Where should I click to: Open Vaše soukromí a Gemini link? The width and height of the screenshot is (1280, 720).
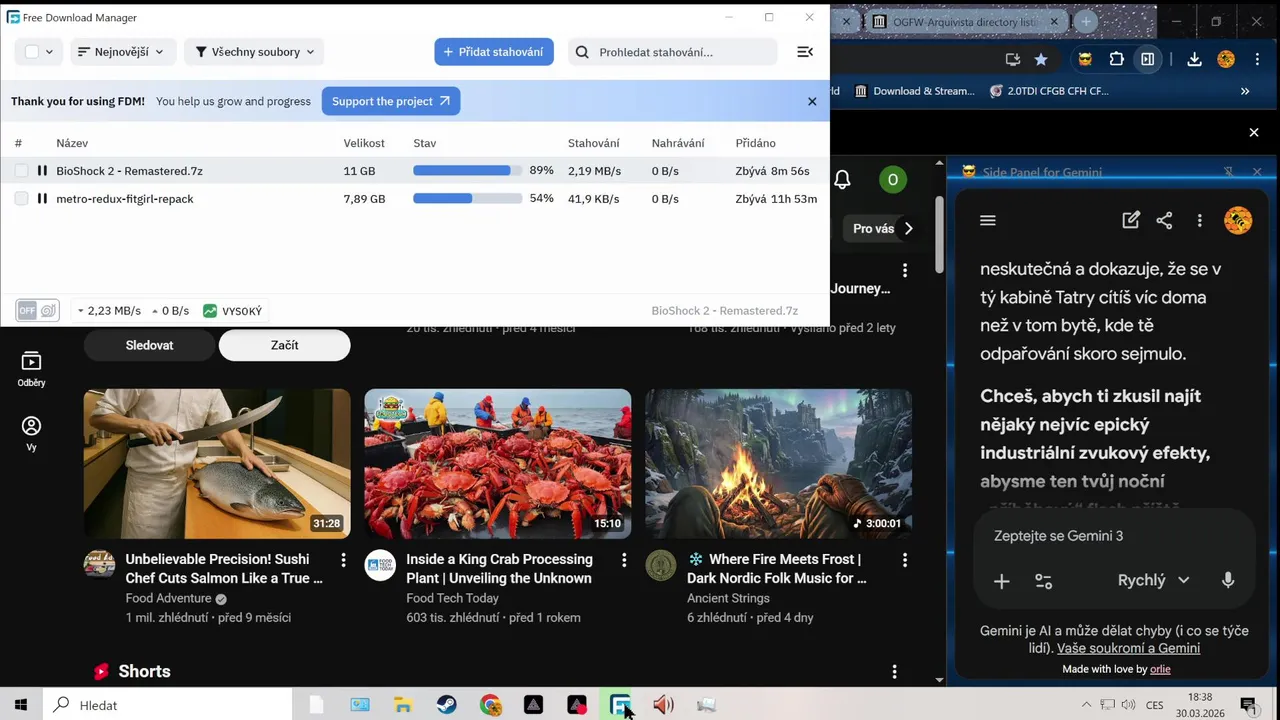coord(1128,648)
